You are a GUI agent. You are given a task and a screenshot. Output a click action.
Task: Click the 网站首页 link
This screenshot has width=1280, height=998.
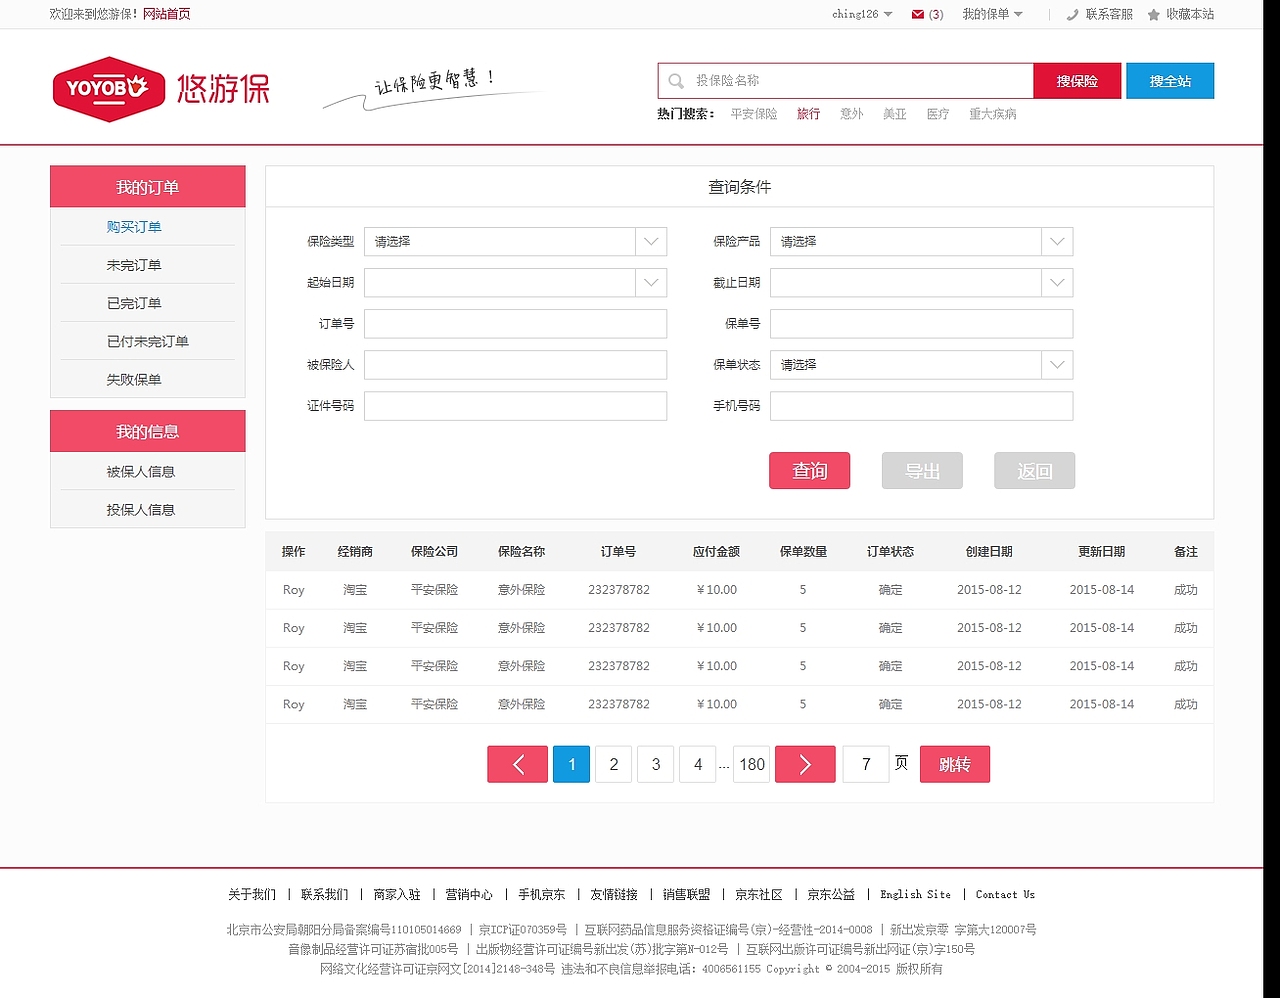pyautogui.click(x=167, y=14)
